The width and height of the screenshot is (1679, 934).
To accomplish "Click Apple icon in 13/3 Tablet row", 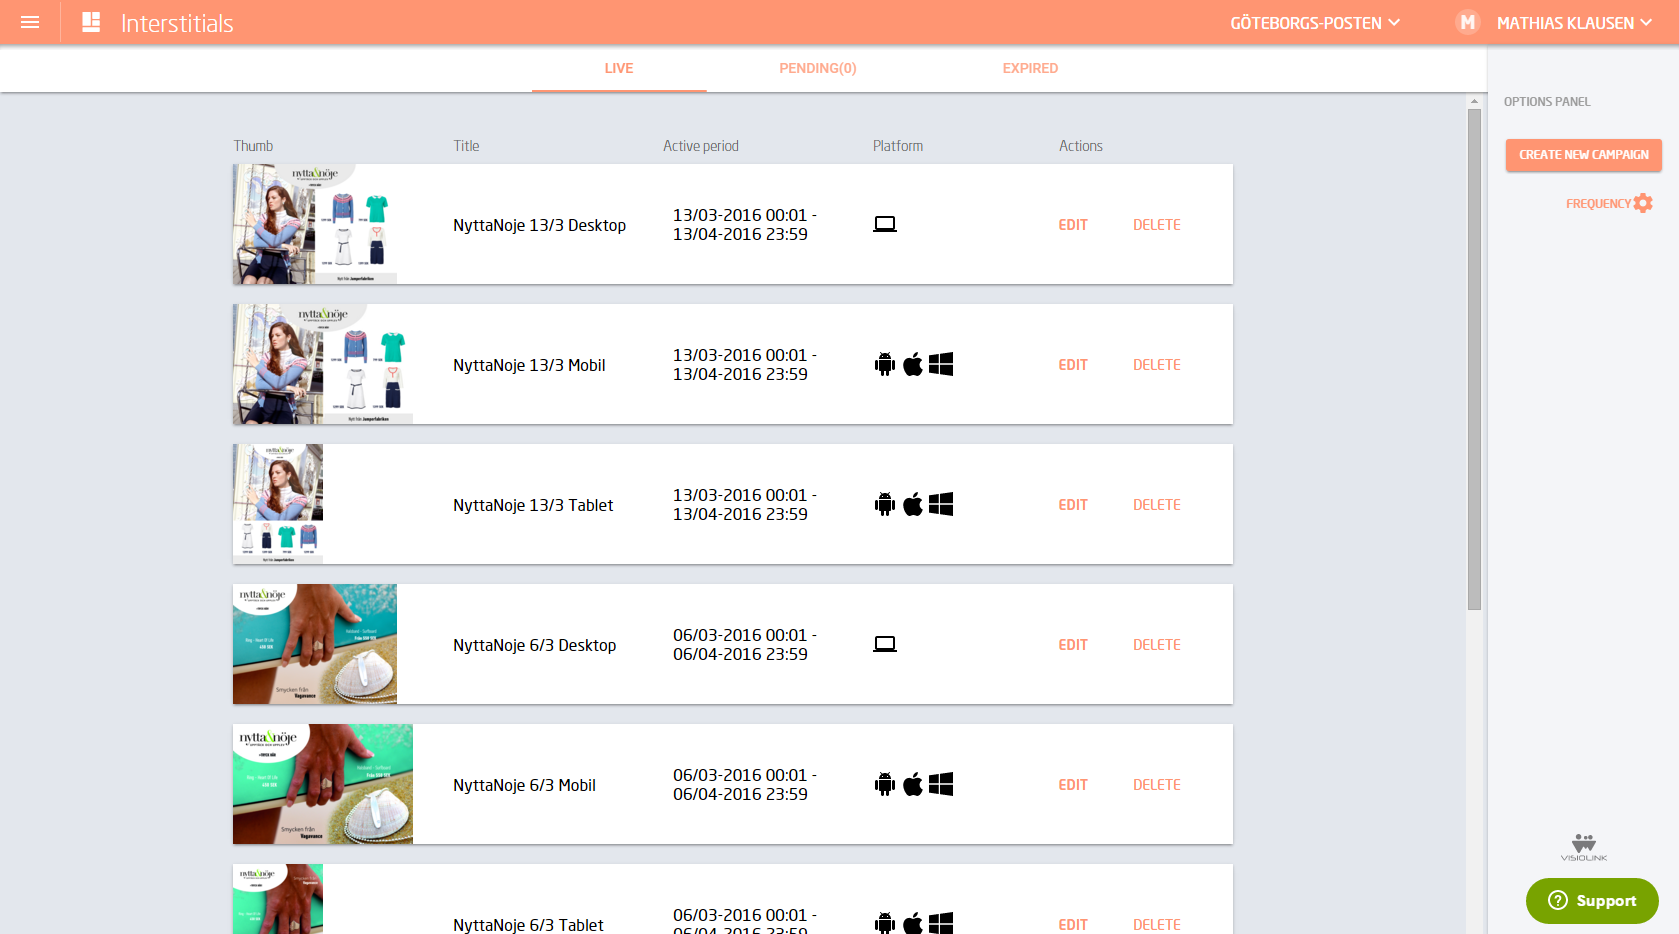I will 913,504.
